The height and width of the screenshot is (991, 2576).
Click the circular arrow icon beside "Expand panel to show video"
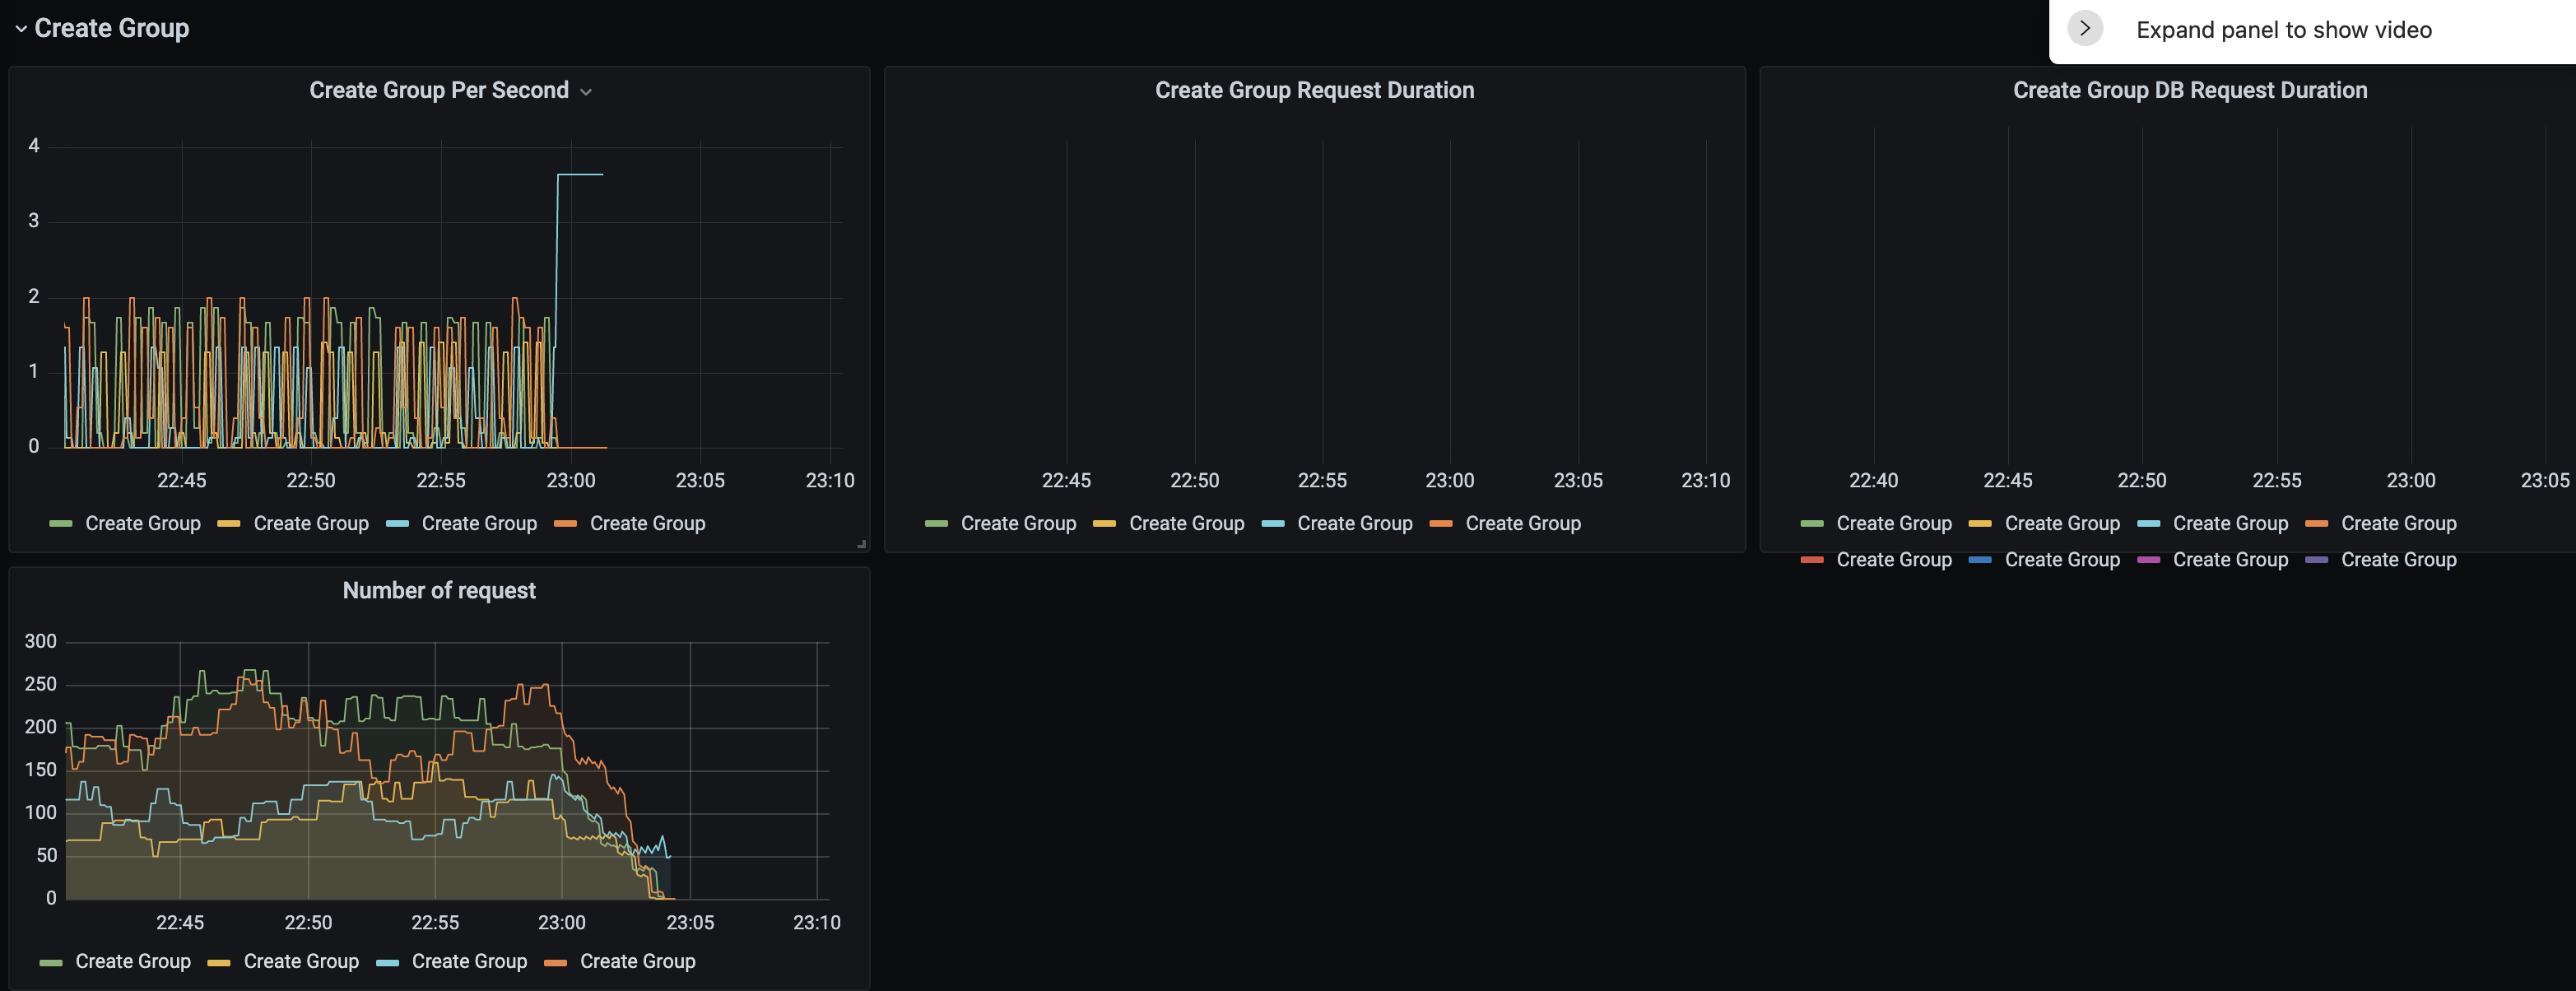click(x=2085, y=28)
